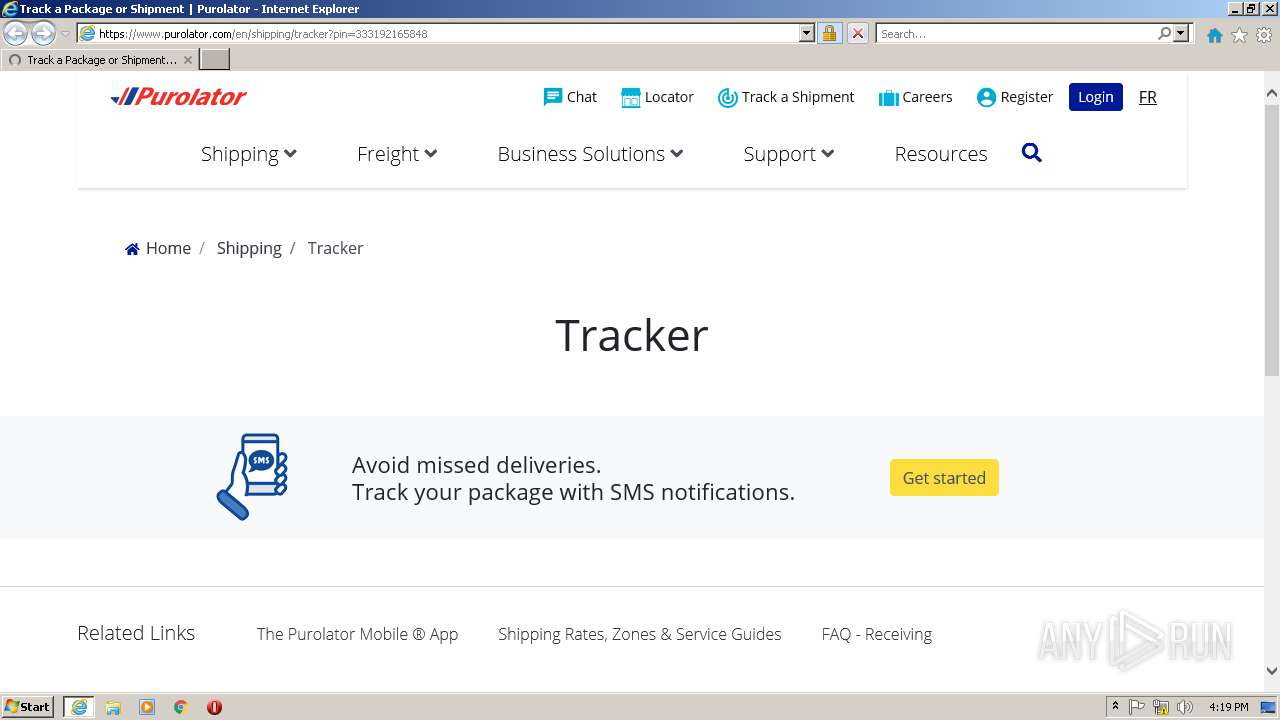Viewport: 1280px width, 720px height.
Task: Open the media player taskbar icon
Action: click(x=147, y=707)
